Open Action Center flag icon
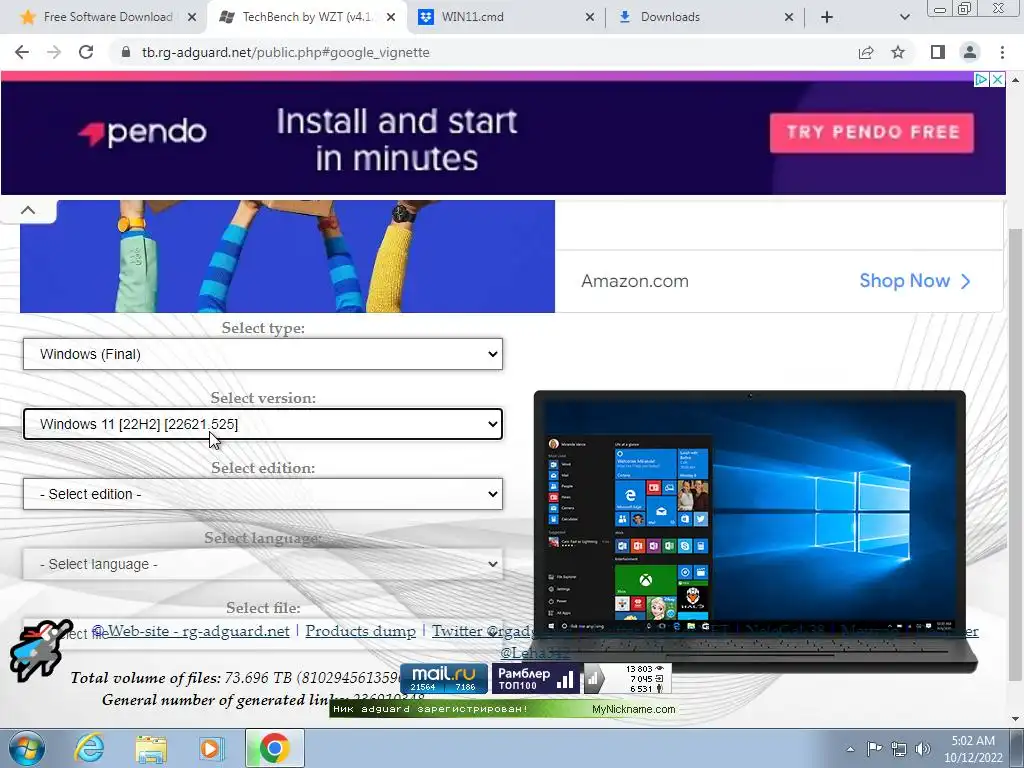Screen dimensions: 1024x768 click(x=874, y=748)
